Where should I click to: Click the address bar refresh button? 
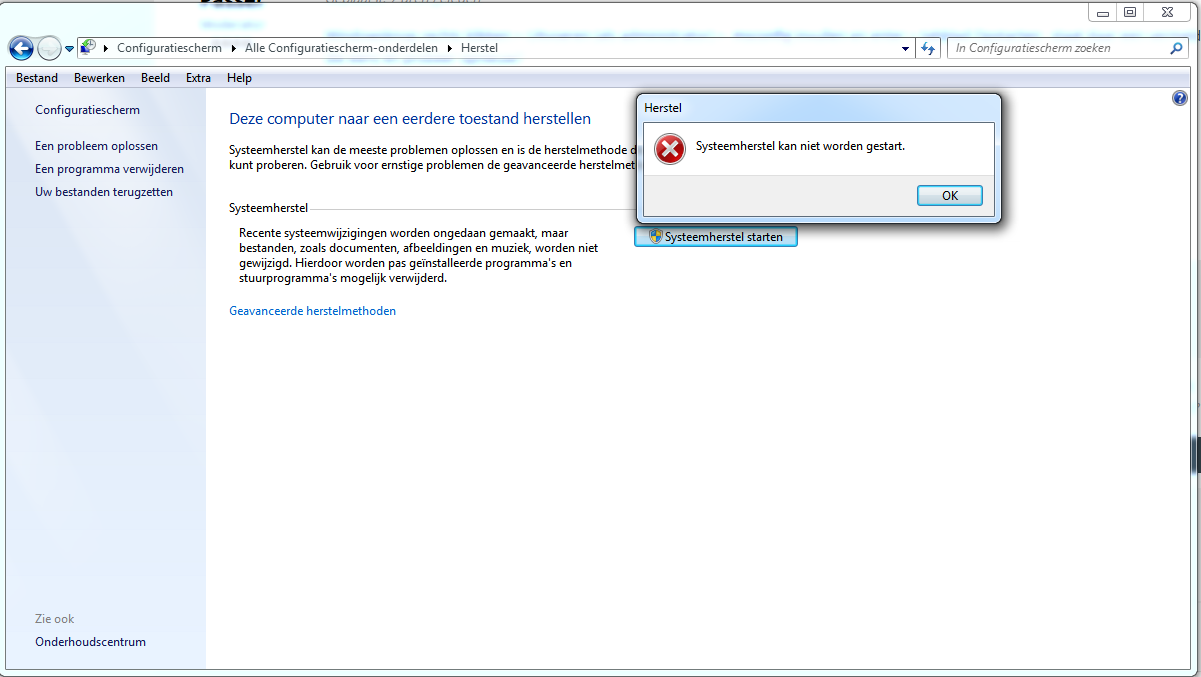[x=928, y=48]
